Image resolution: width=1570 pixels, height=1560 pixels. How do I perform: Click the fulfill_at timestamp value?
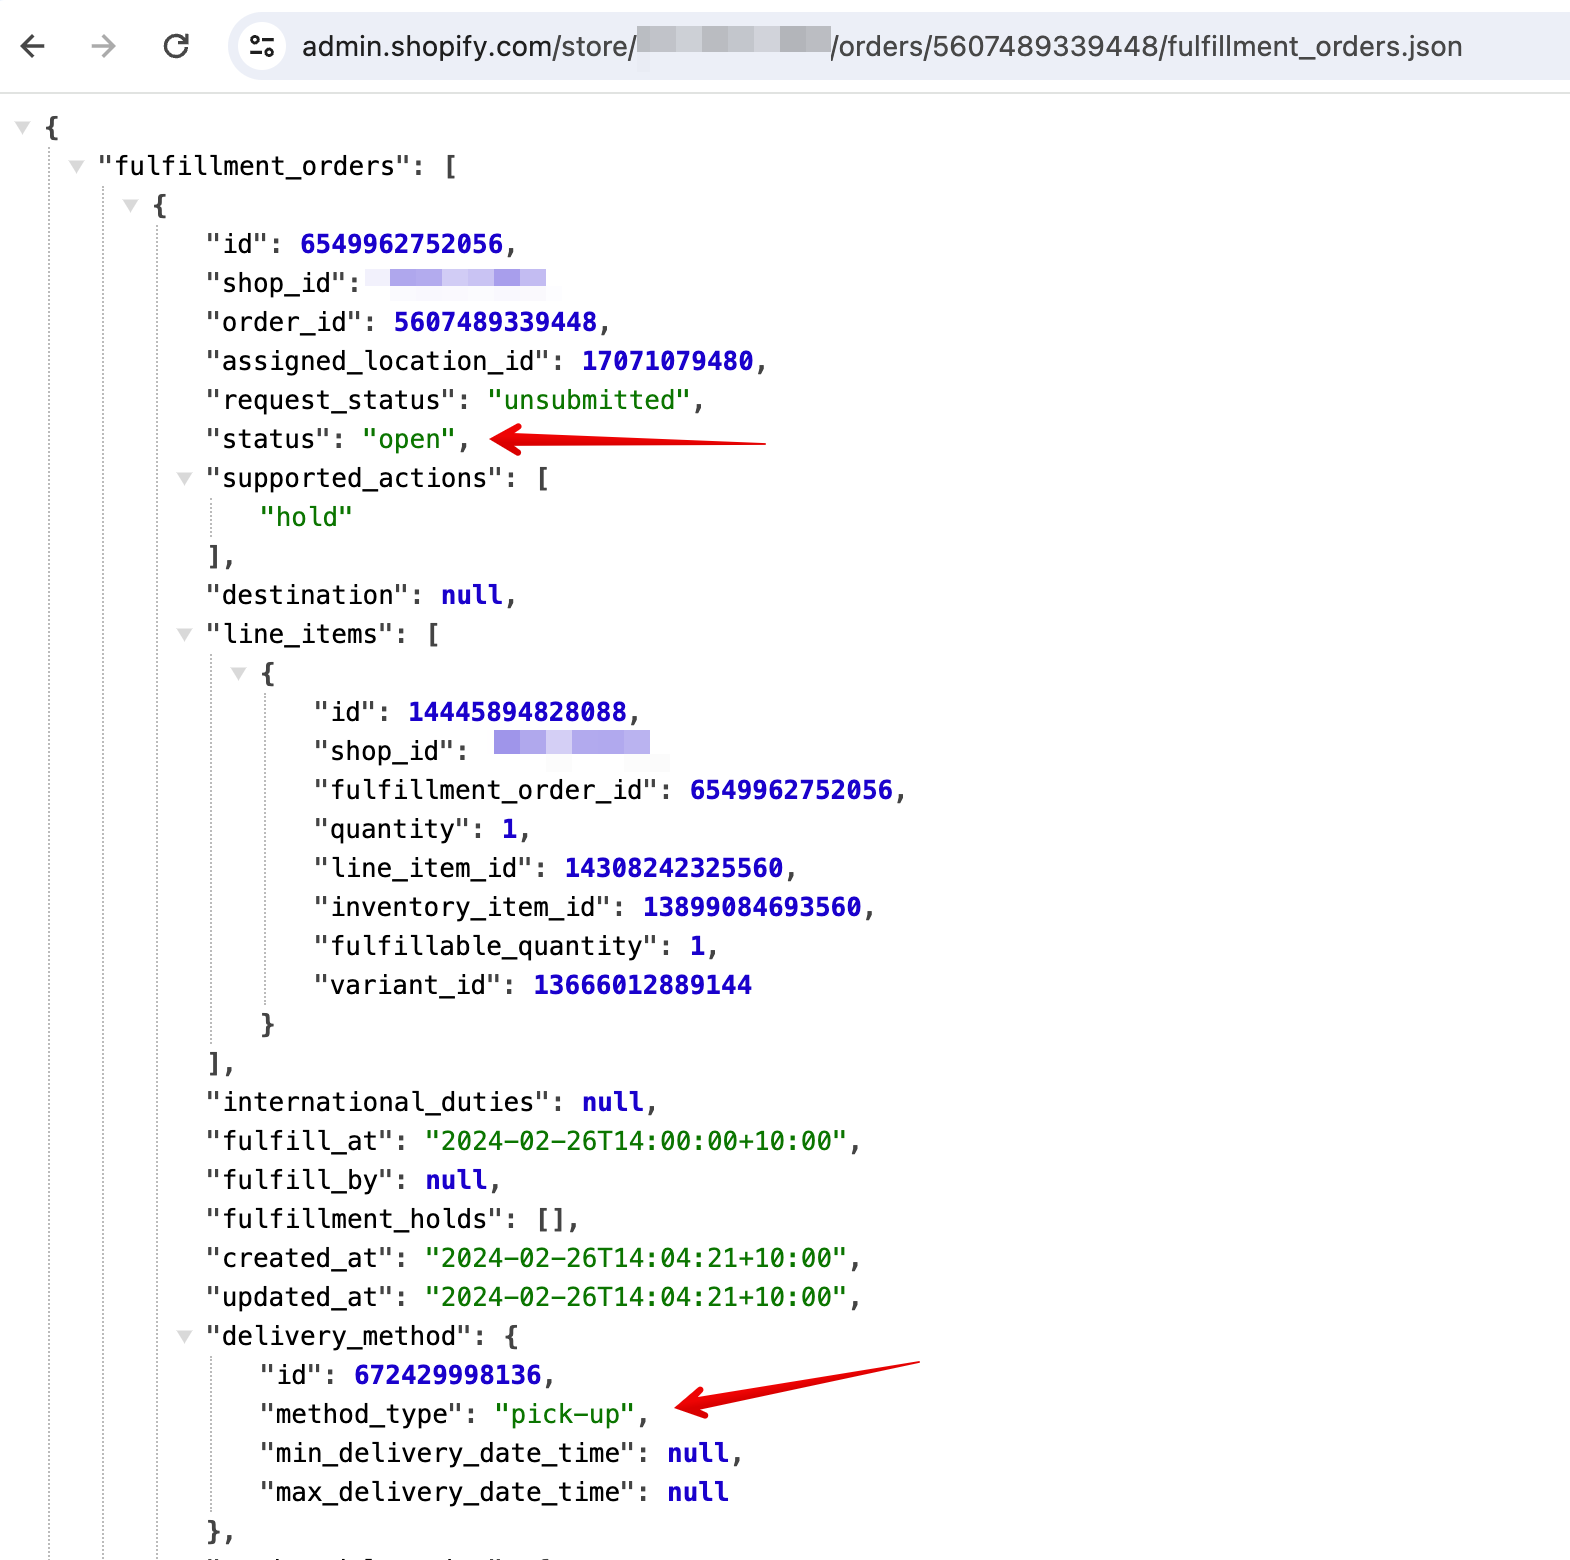tap(636, 1141)
